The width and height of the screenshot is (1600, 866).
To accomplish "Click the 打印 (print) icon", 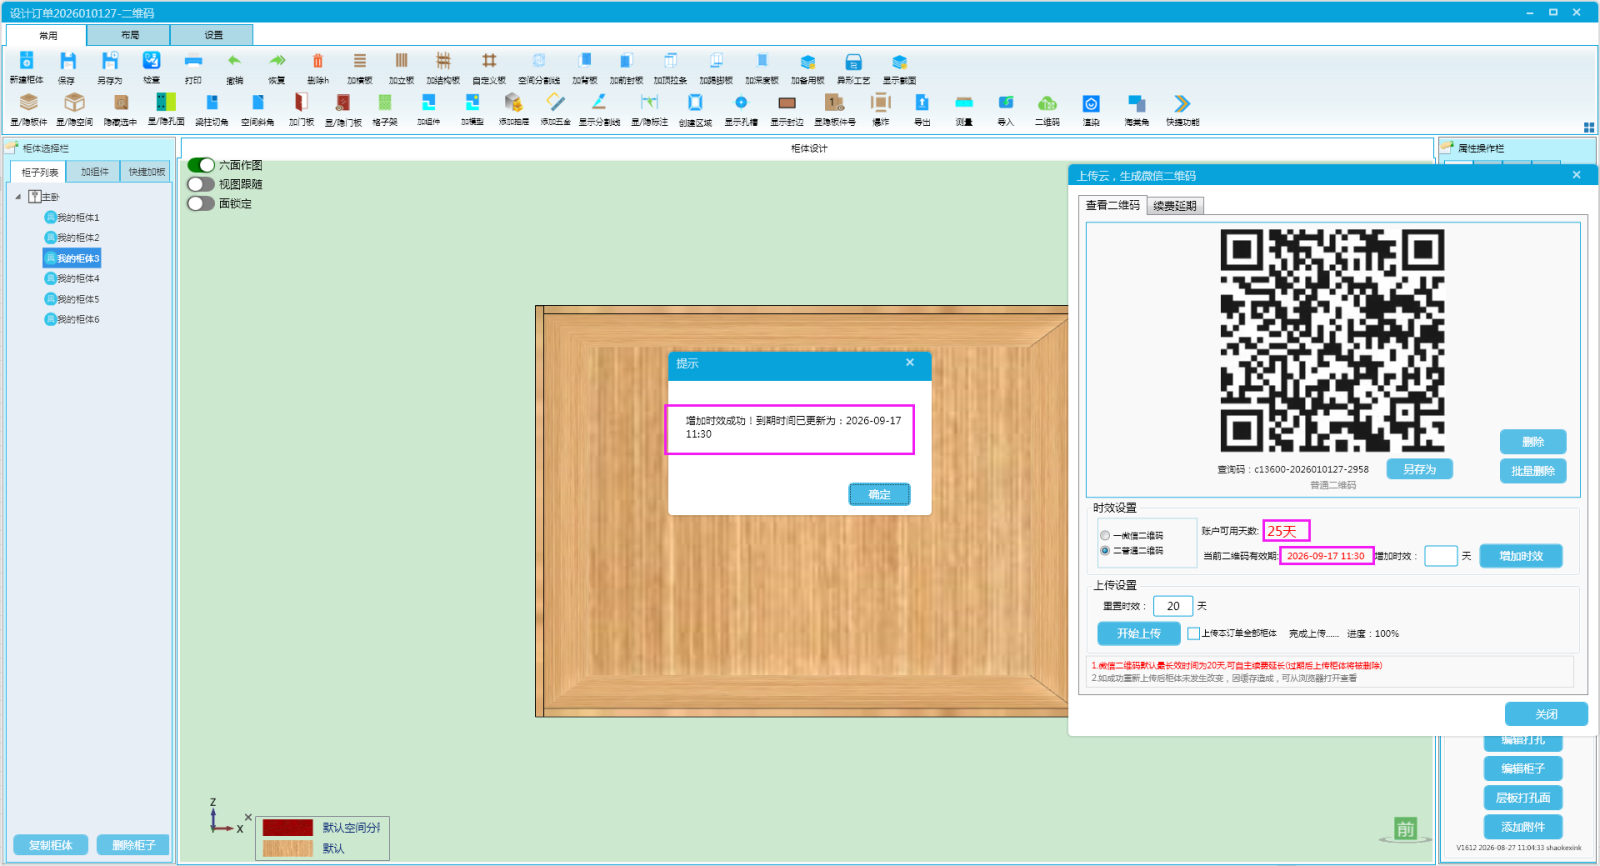I will coord(193,61).
